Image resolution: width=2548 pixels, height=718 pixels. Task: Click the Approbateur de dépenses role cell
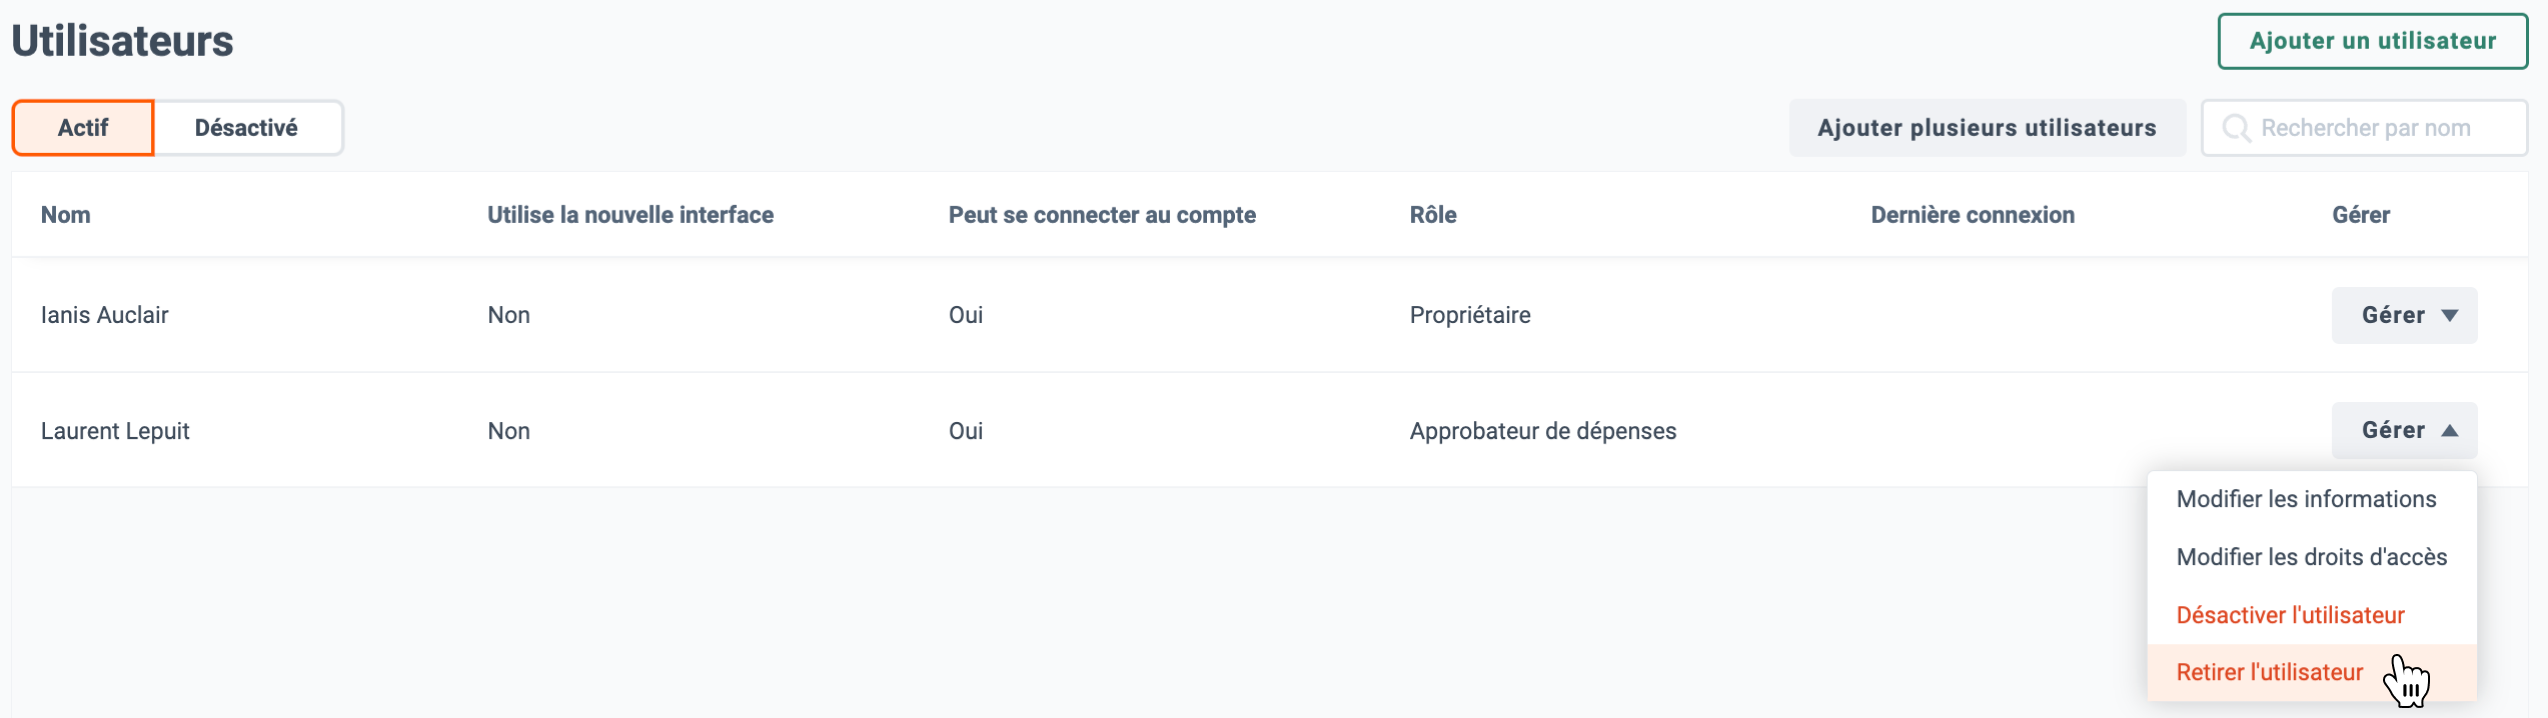1543,431
